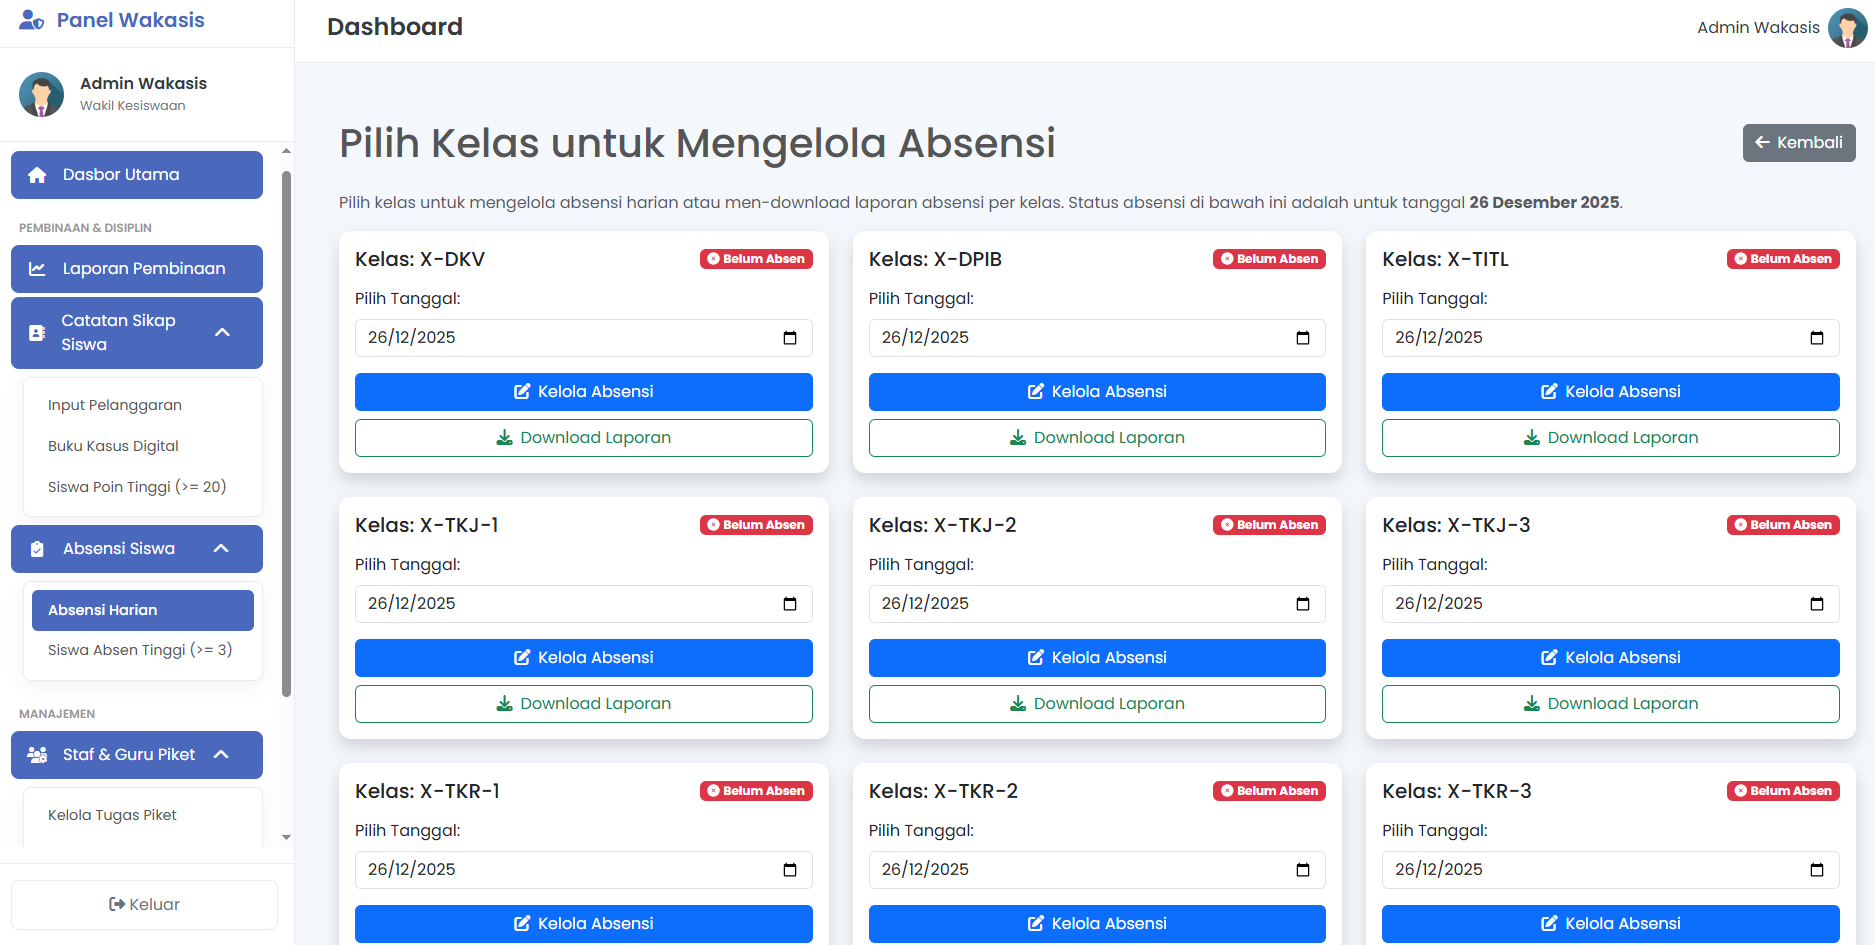This screenshot has width=1875, height=945.
Task: Open calendar picker icon for X-DKV date
Action: pos(790,338)
